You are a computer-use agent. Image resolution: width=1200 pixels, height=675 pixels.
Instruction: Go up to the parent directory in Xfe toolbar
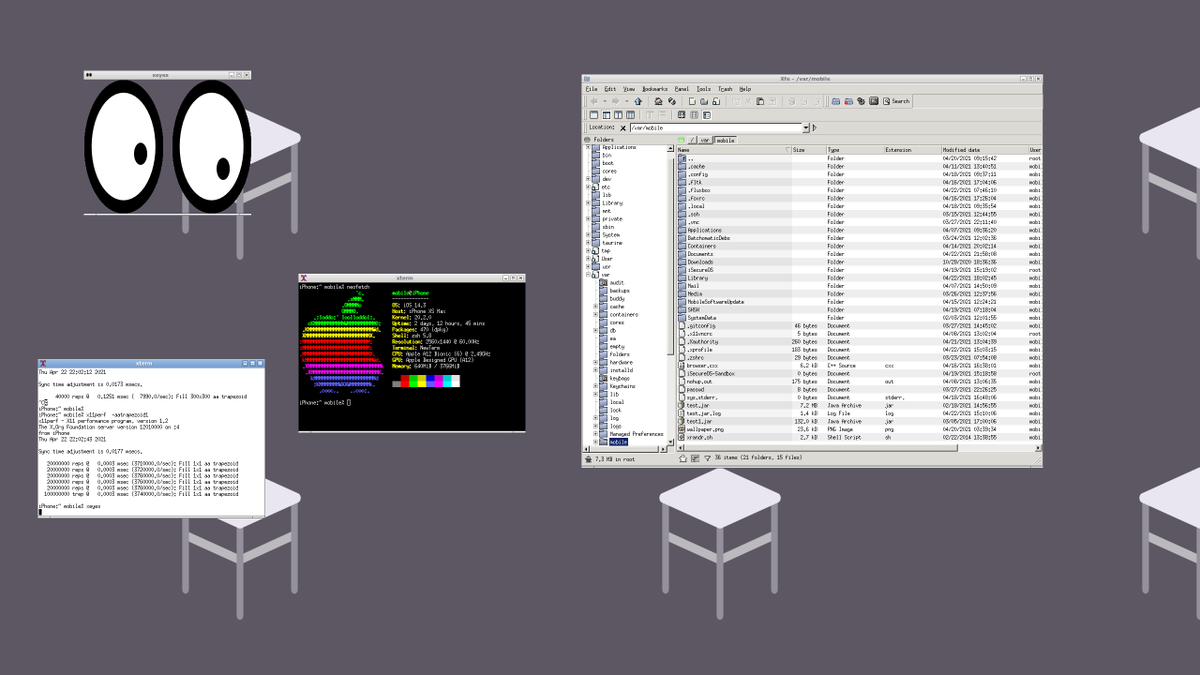click(638, 101)
